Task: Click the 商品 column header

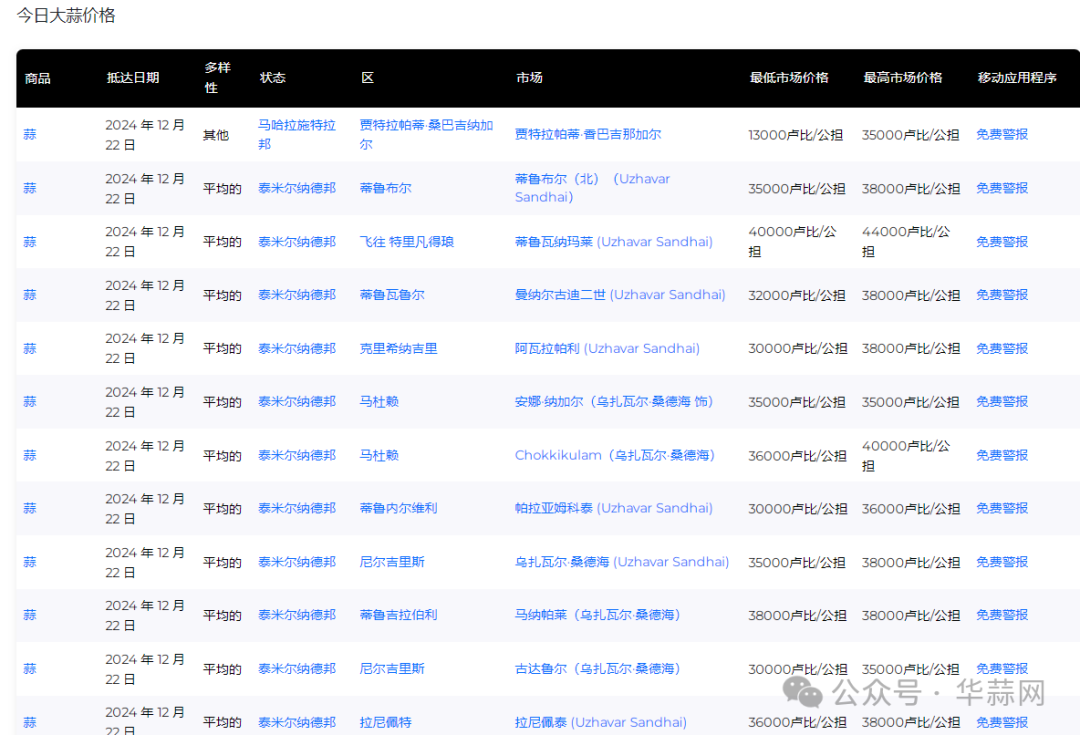Action: tap(38, 78)
